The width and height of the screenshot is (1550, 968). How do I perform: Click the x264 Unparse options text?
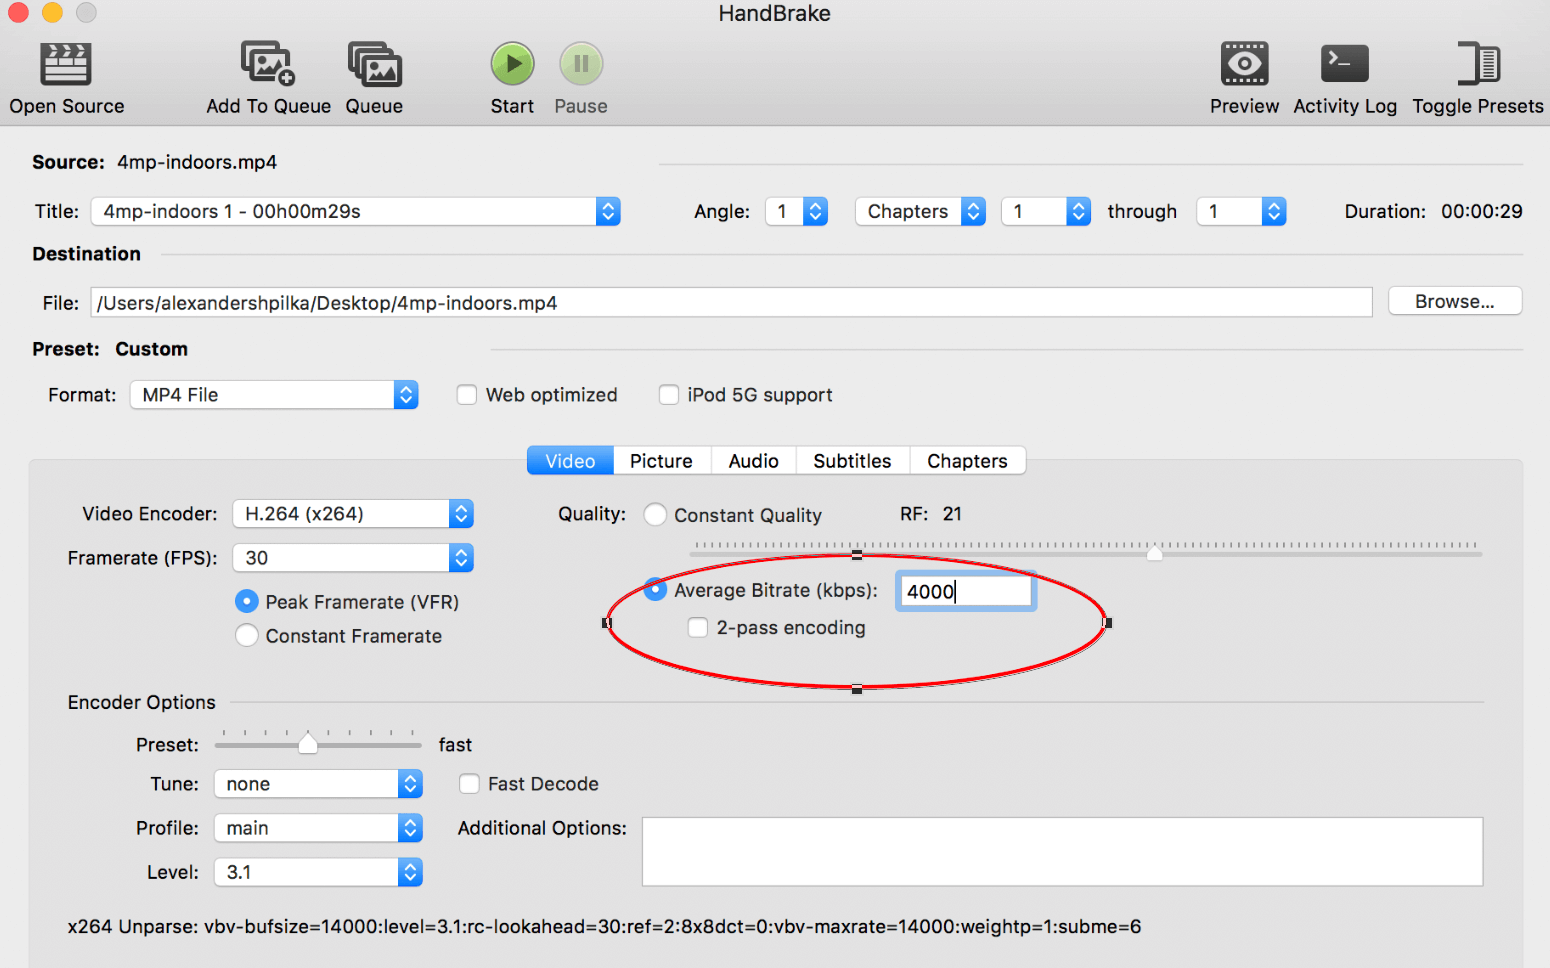[604, 927]
